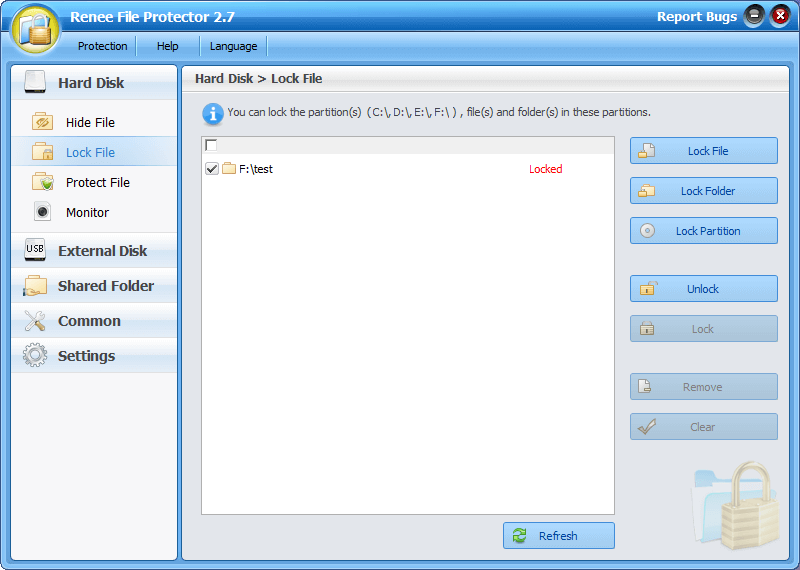Image resolution: width=800 pixels, height=570 pixels.
Task: Click the Report Bugs link
Action: 696,17
